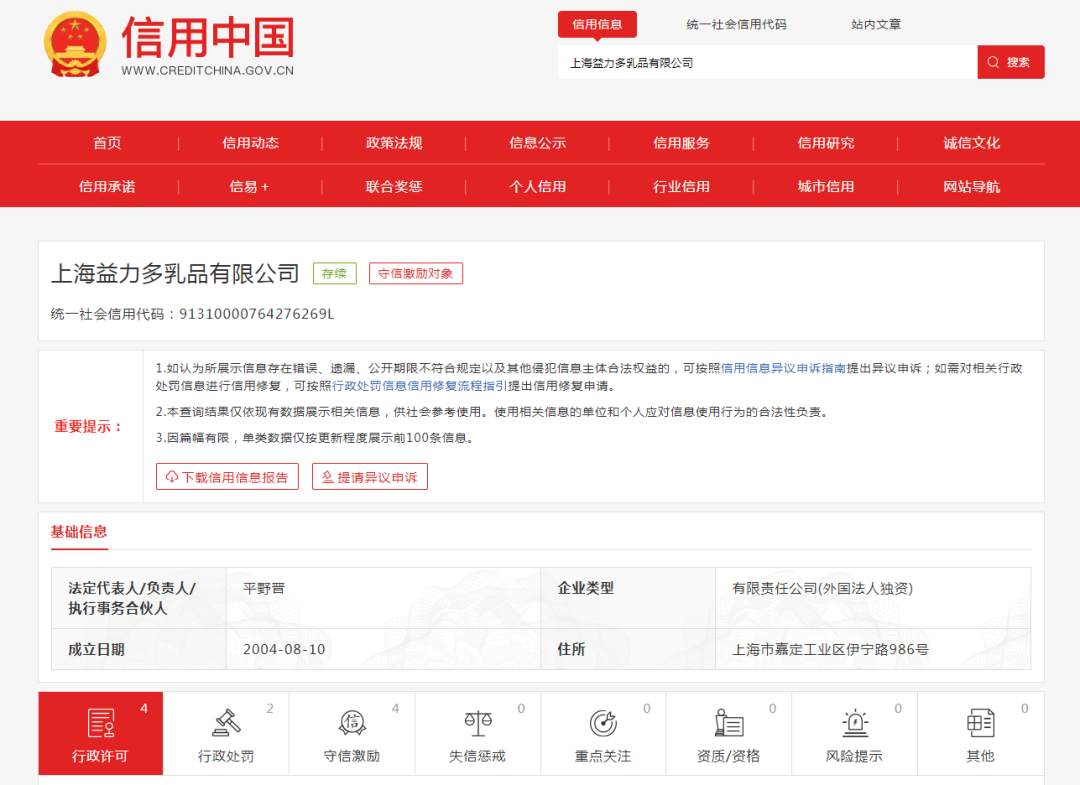Viewport: 1080px width, 785px height.
Task: Click the 守信激励 badge icon
Action: tap(352, 722)
